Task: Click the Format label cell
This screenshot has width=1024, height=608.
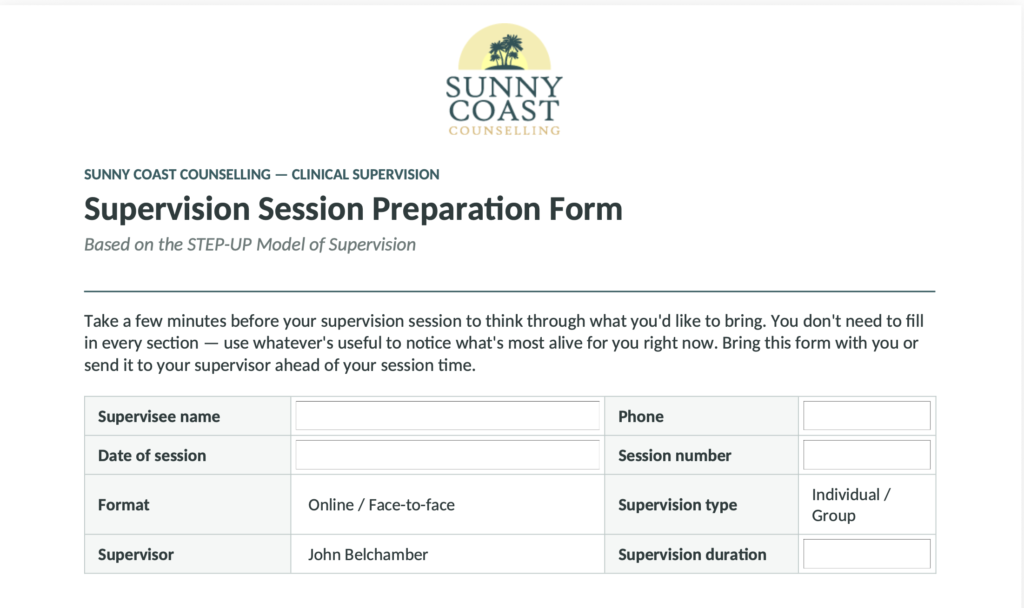Action: tap(187, 505)
